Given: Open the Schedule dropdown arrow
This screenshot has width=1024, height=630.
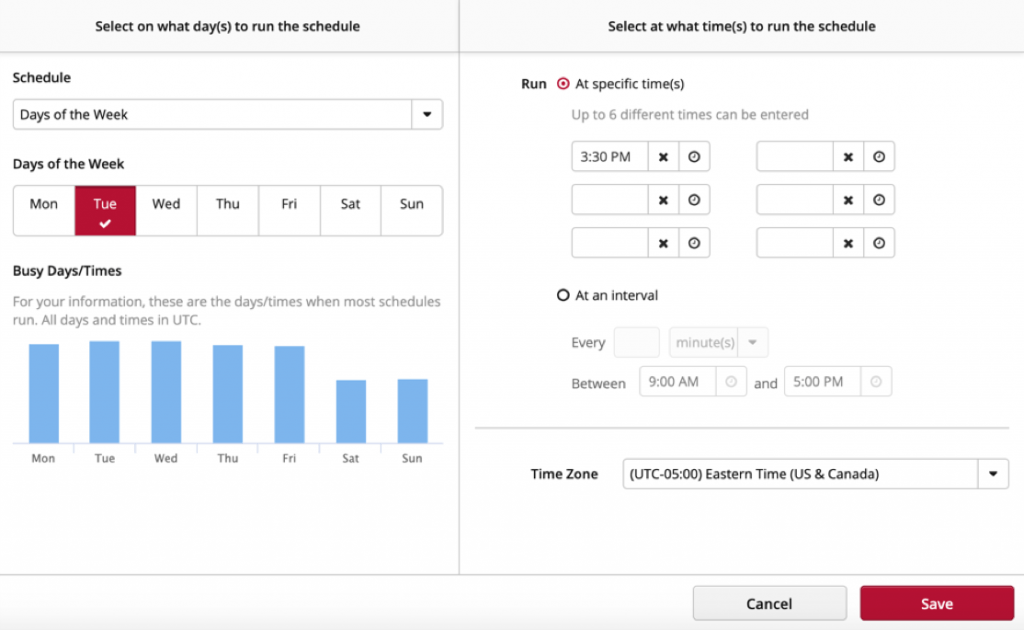Looking at the screenshot, I should [427, 114].
